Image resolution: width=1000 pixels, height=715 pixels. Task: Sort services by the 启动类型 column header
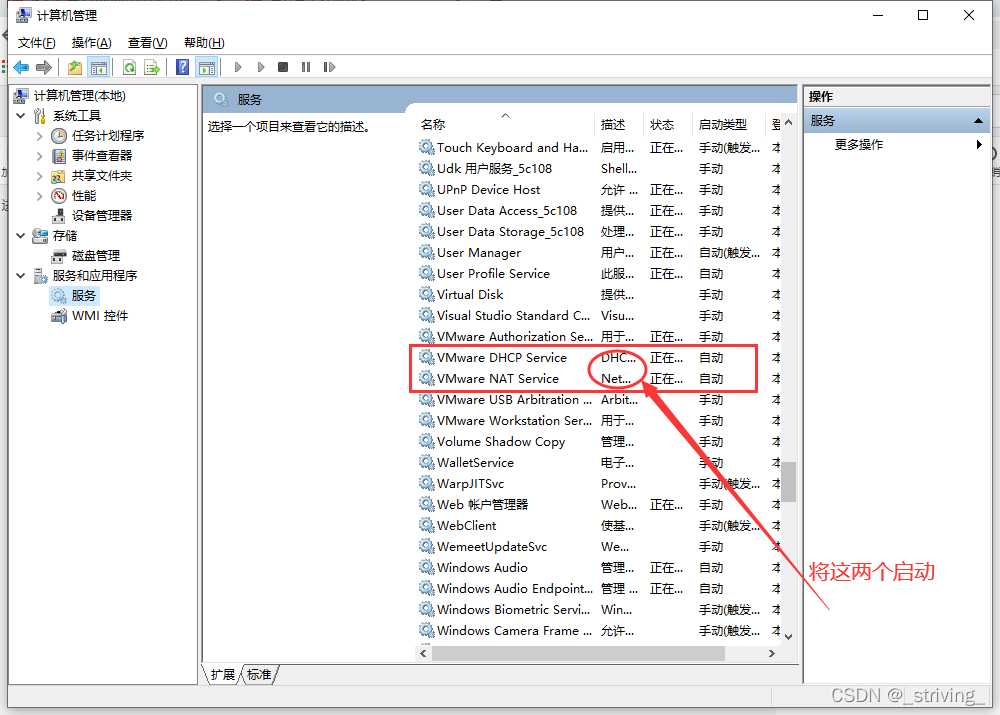(x=723, y=124)
